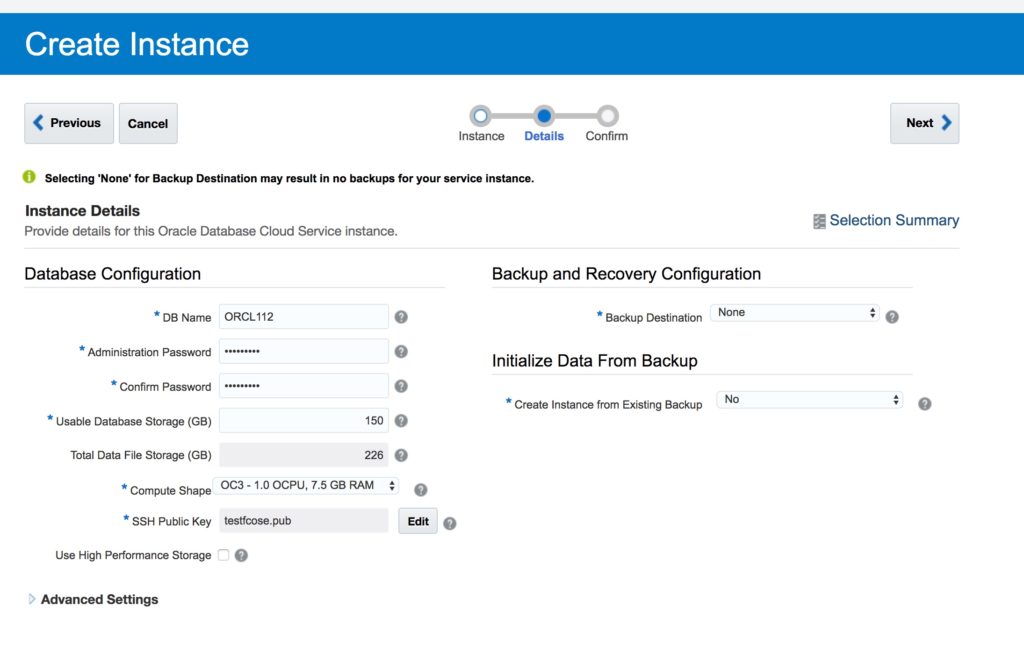The image size is (1024, 647).
Task: Go to the Instance wizard step
Action: click(x=481, y=117)
